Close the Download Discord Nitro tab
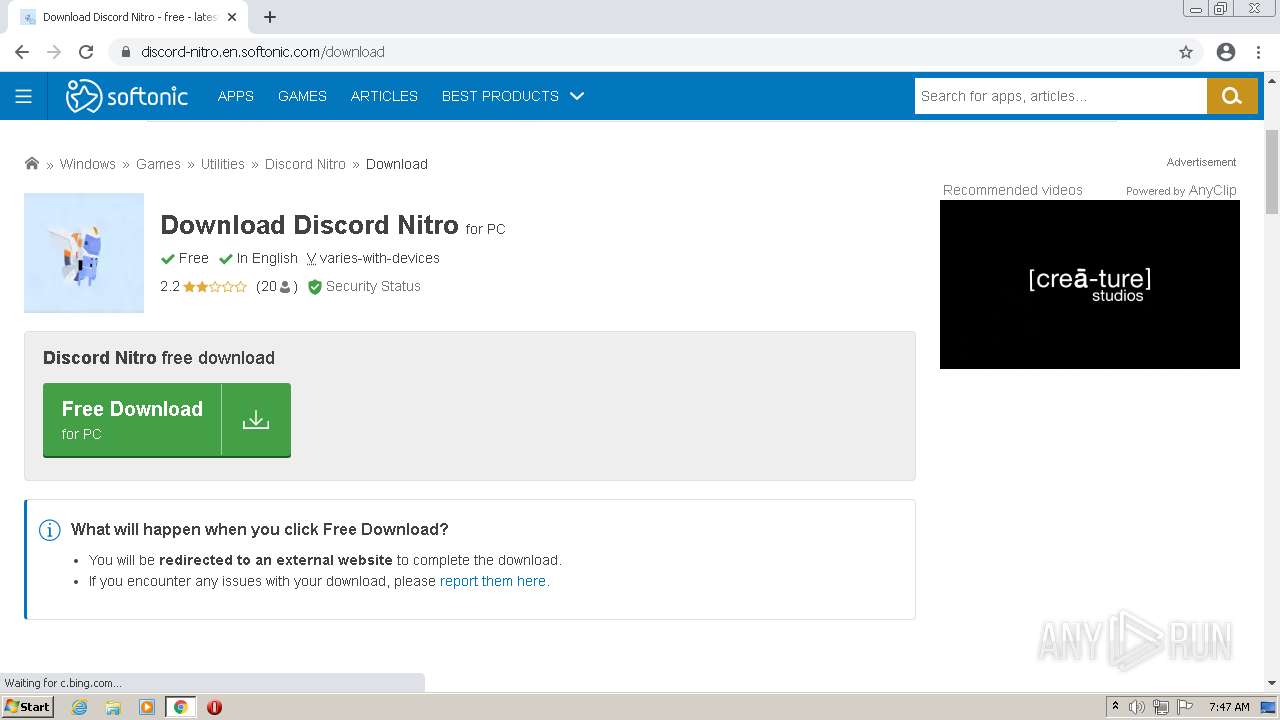The height and width of the screenshot is (720, 1280). [x=232, y=17]
